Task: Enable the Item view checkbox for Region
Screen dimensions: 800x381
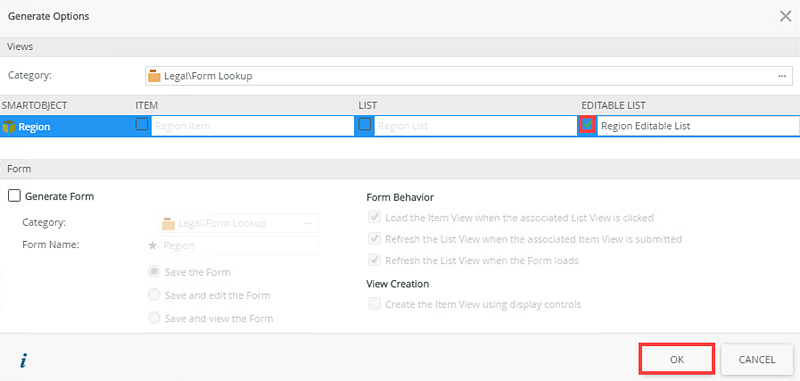Action: click(x=142, y=124)
